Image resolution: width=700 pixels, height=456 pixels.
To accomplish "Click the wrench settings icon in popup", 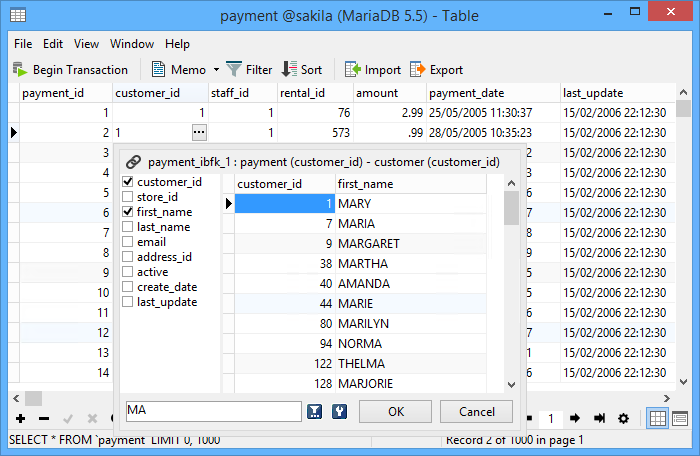I will (x=339, y=411).
